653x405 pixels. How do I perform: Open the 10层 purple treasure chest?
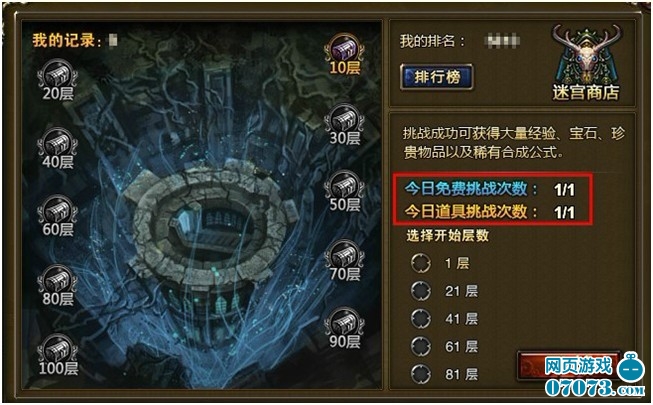pos(344,54)
